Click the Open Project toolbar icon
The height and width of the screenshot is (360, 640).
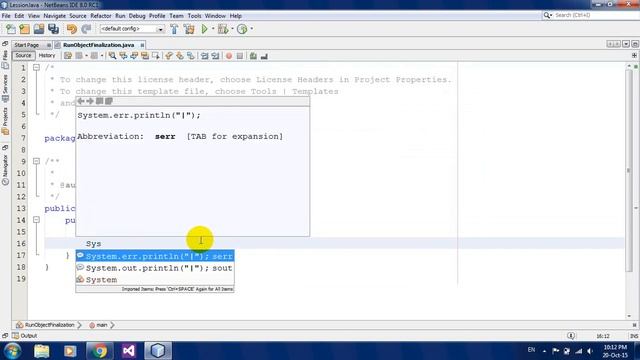[39, 29]
